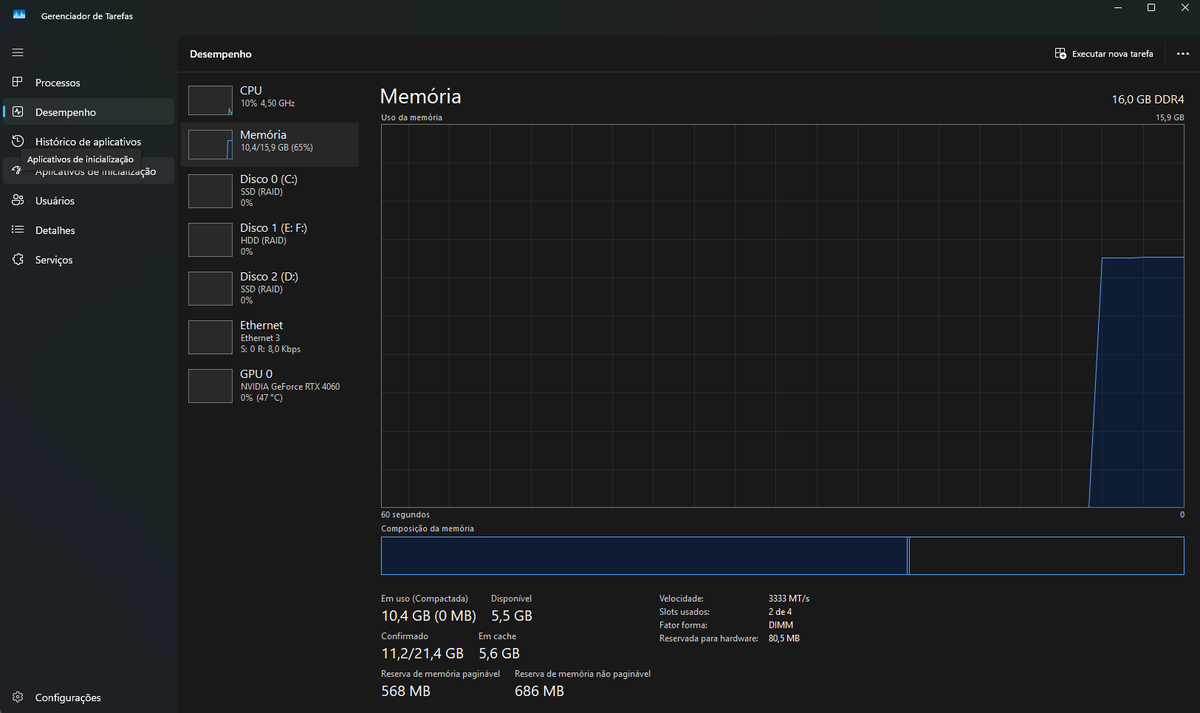Click the non-paged pool value '686 MB'
Screen dimensions: 1200x713
[x=539, y=691]
